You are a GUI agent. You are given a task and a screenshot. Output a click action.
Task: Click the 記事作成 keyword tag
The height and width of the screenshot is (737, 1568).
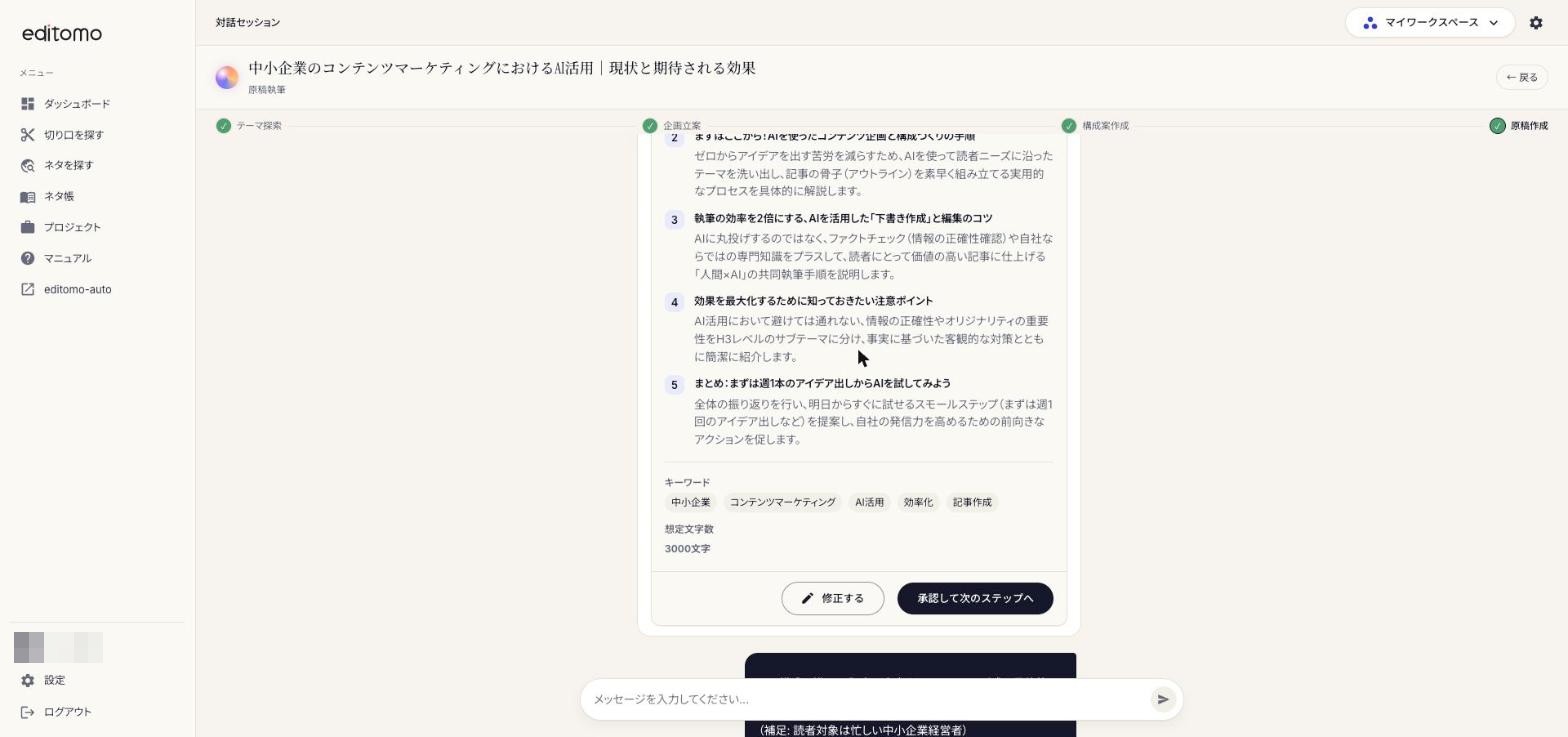972,502
